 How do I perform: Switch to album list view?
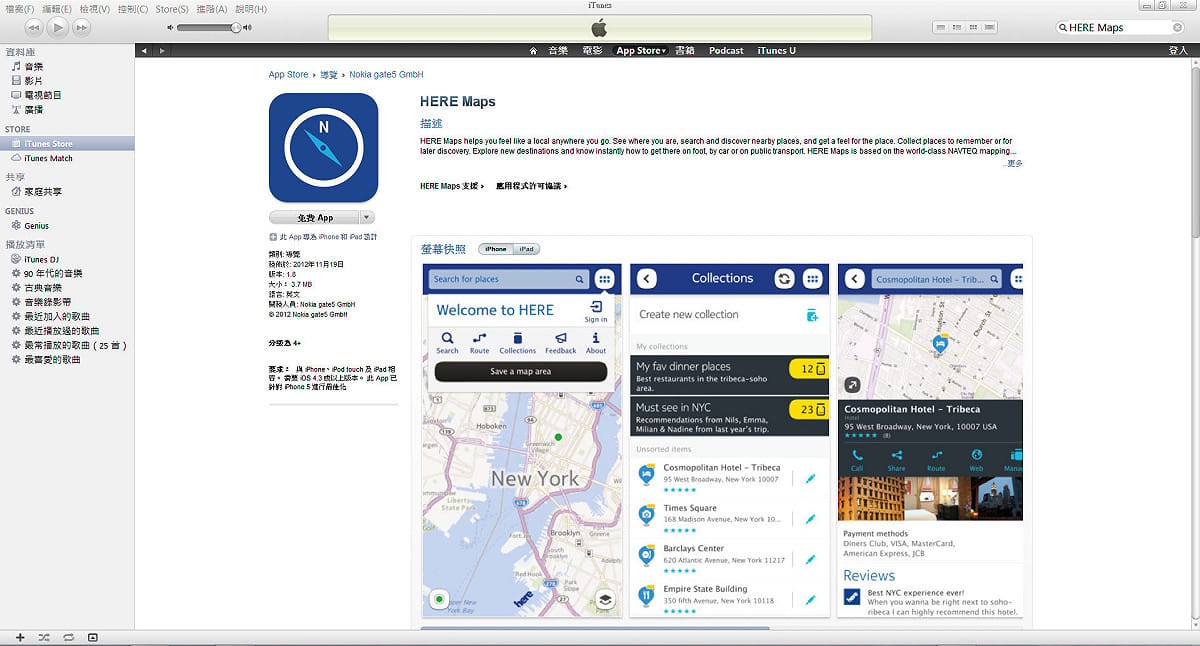(x=959, y=27)
